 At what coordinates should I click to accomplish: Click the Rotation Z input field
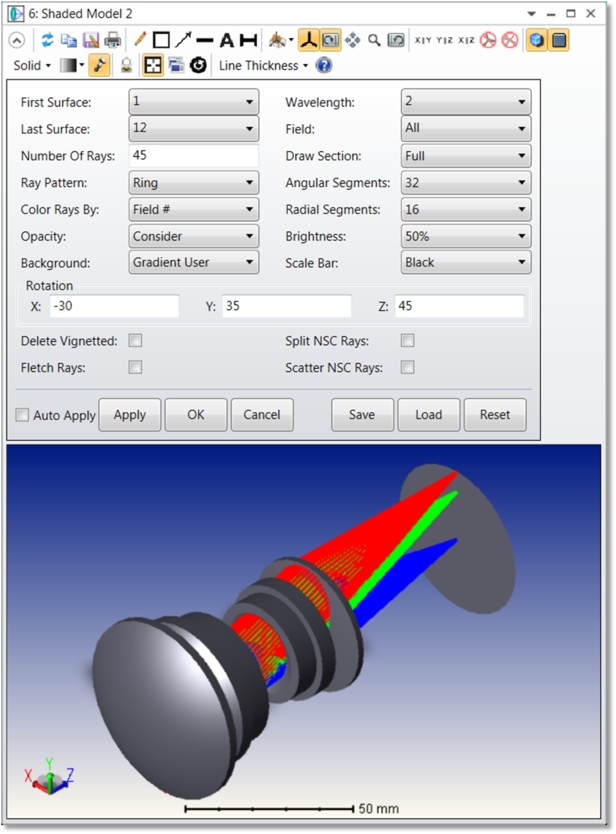coord(459,306)
